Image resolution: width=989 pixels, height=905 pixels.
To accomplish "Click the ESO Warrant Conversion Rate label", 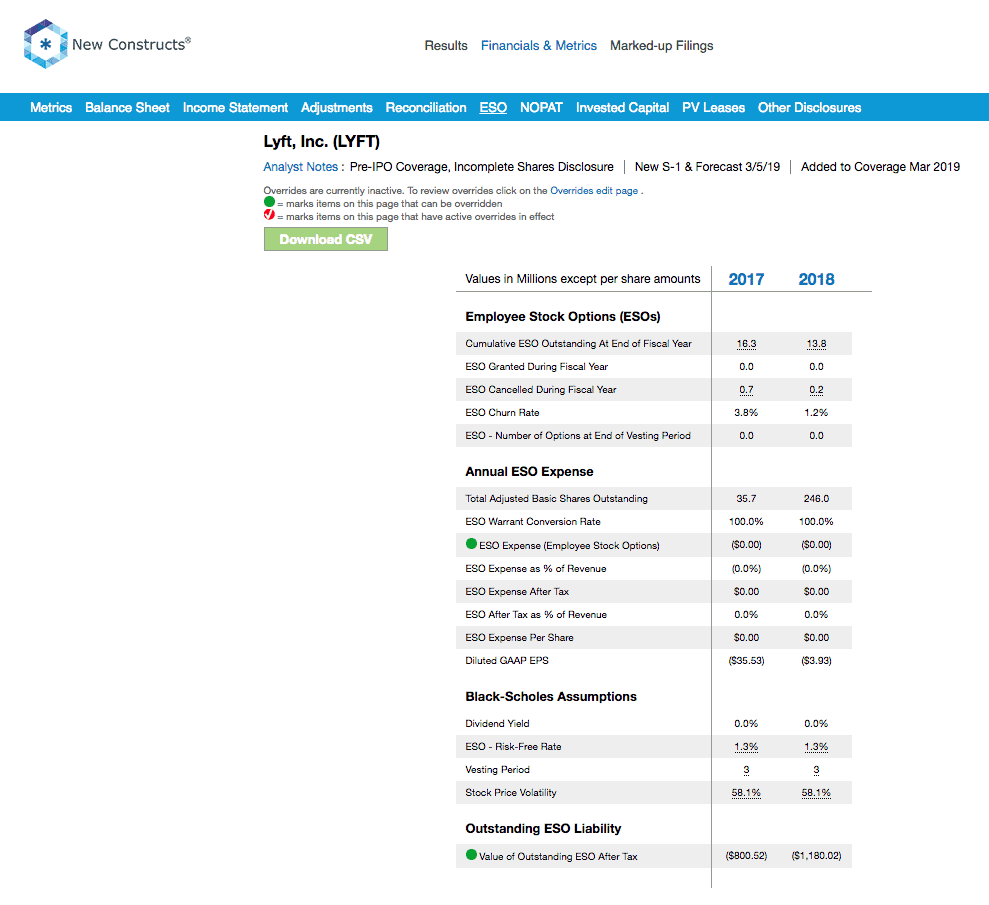I will [x=533, y=522].
